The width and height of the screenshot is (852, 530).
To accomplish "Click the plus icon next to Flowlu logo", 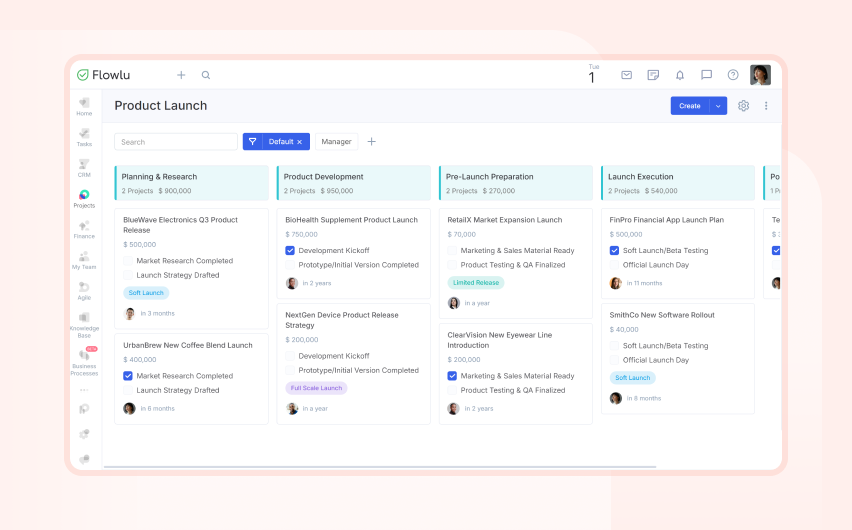I will tap(181, 75).
